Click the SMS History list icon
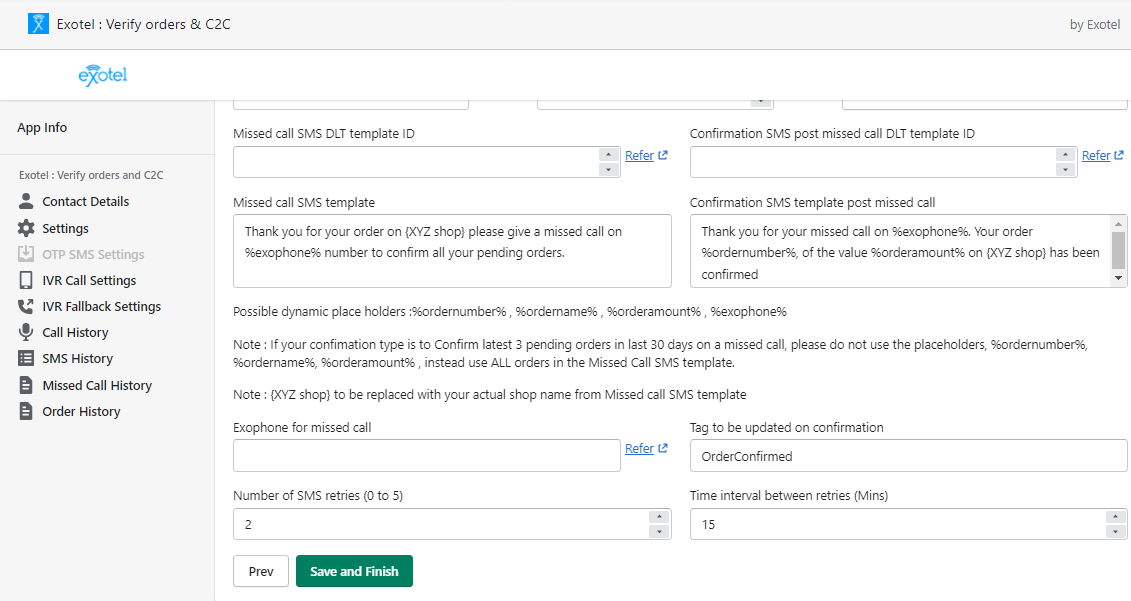The height and width of the screenshot is (601, 1131). coord(26,358)
